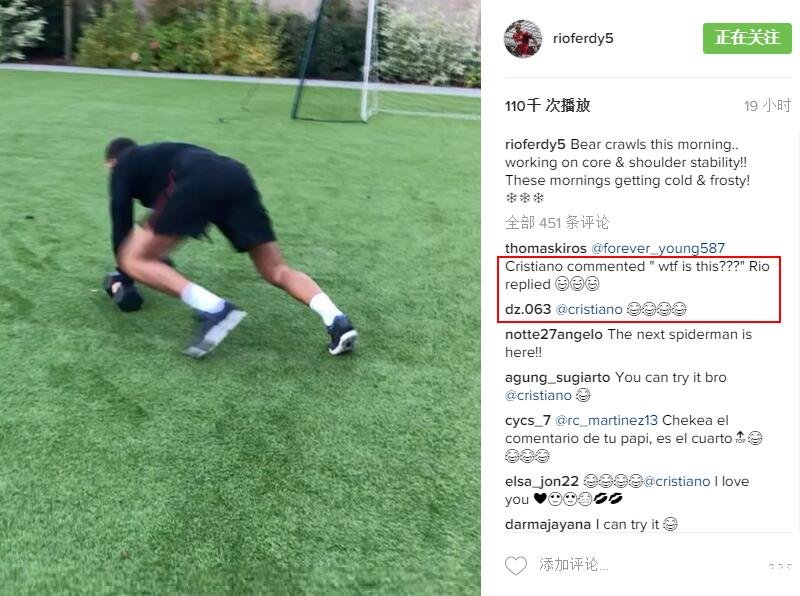Screen dimensions: 800x596
Task: Play the bear crawl video
Action: pos(240,298)
